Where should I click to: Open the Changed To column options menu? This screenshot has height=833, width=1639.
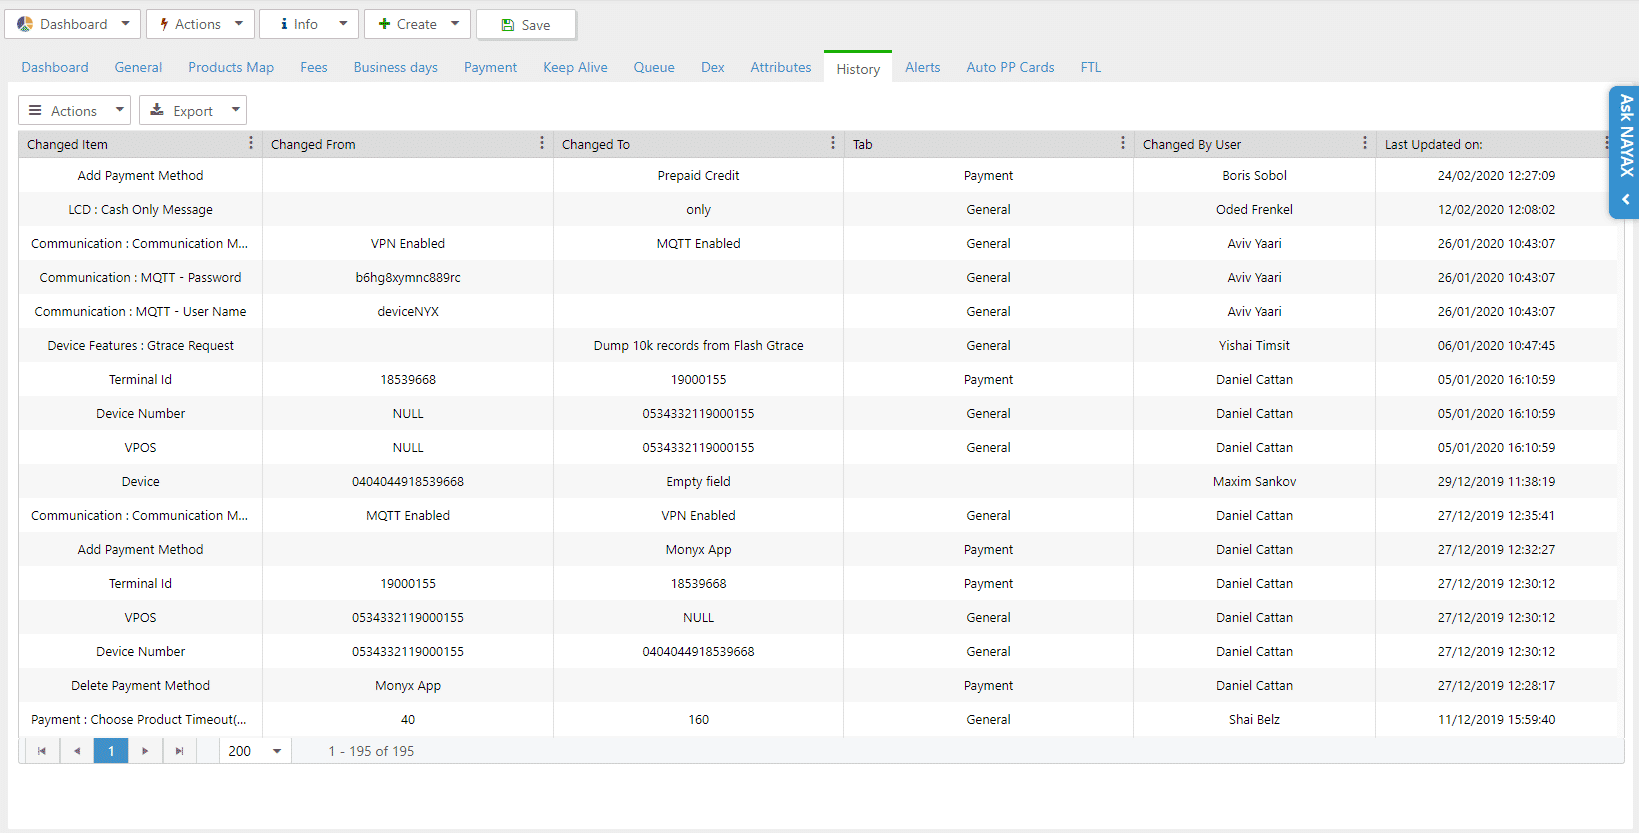tap(833, 144)
